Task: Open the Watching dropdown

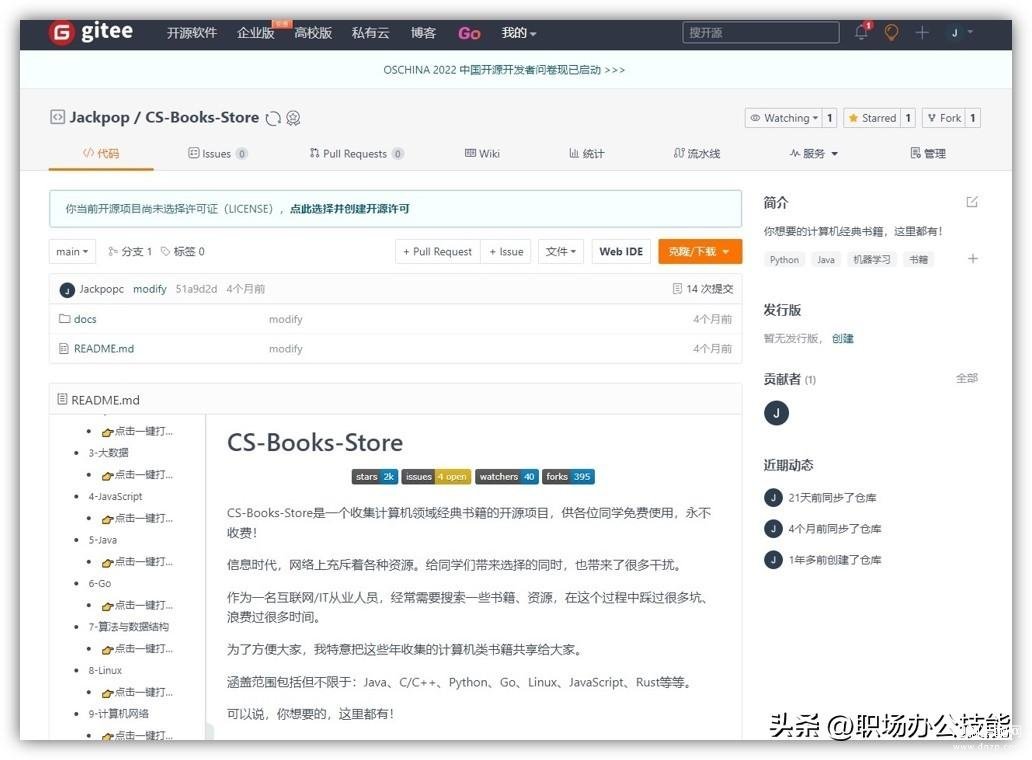Action: tap(784, 118)
